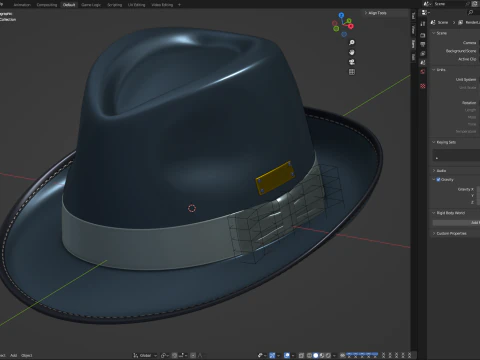Viewport: 480px width, 360px height.
Task: Click red X axis on navigation gizmo
Action: (x=351, y=26)
